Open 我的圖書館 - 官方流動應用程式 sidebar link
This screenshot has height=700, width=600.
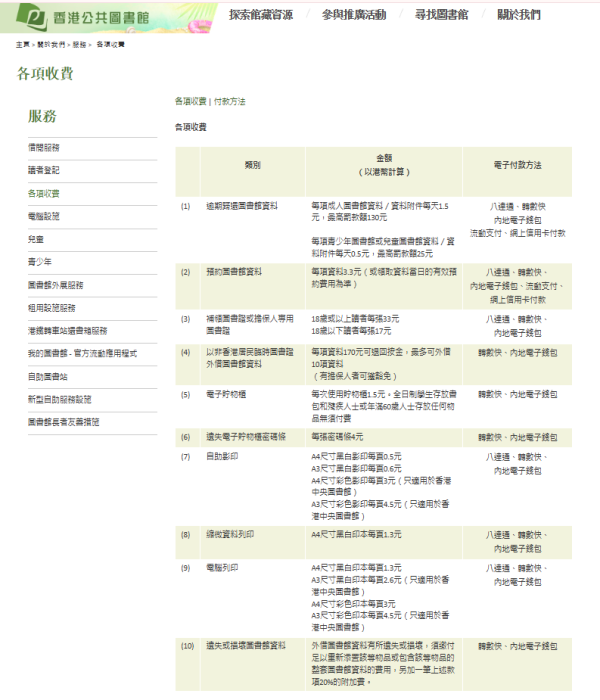pos(83,354)
